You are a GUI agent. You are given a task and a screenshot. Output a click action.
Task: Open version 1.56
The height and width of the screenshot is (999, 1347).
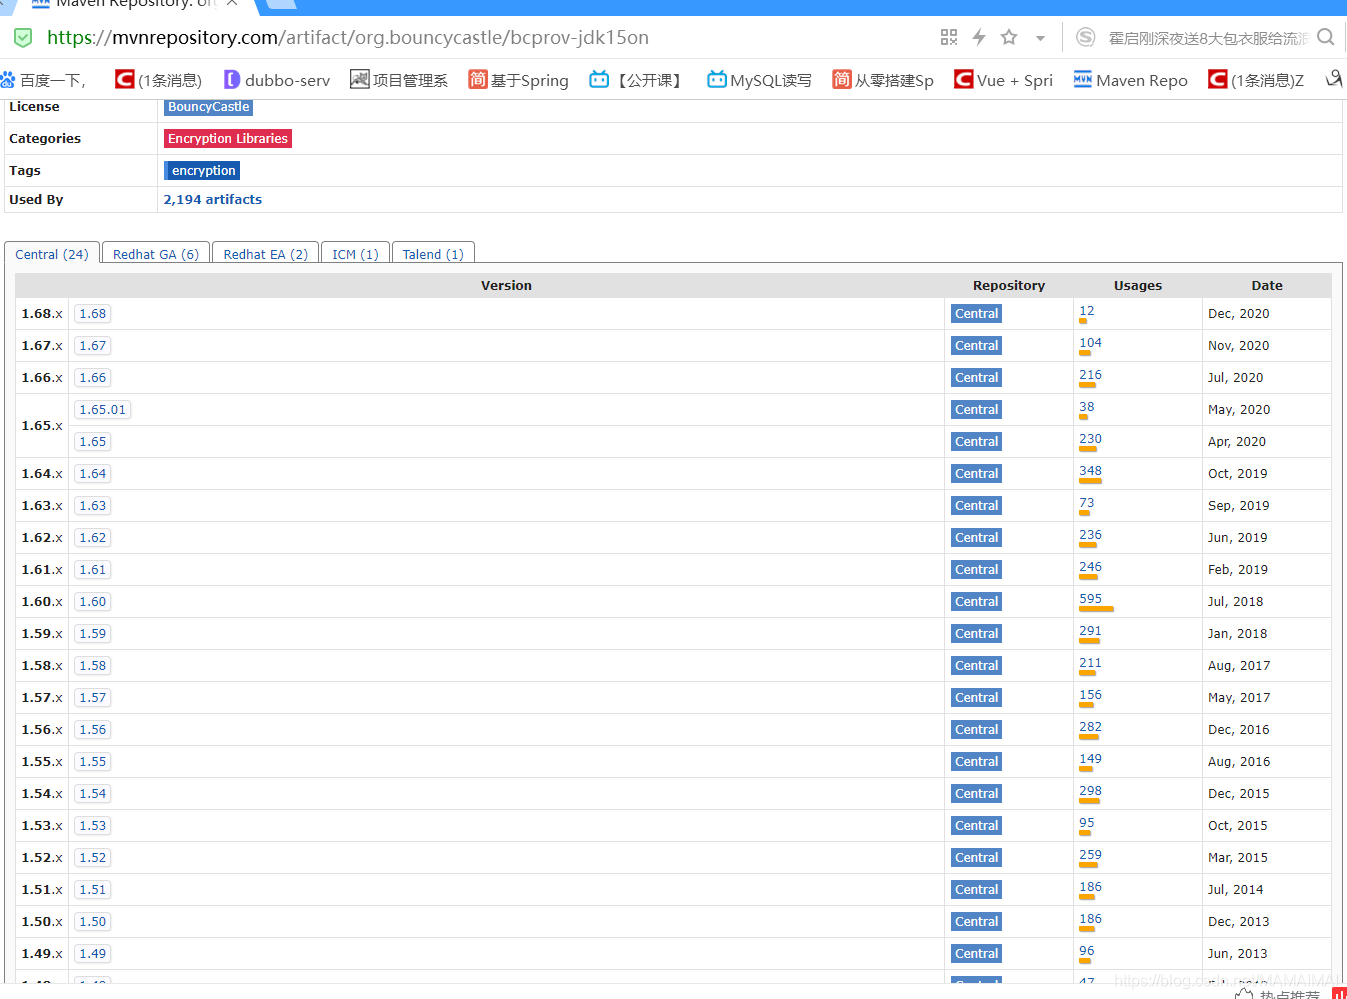(93, 730)
